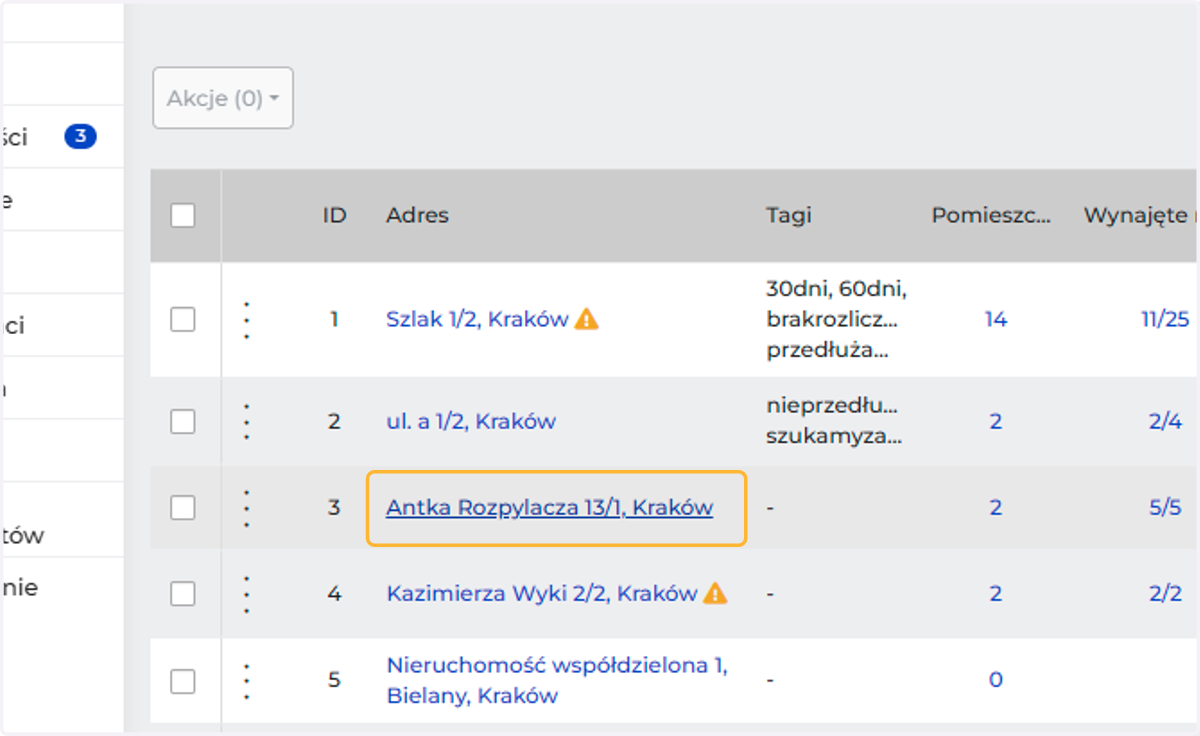Sort by Pomieszcz... column header
This screenshot has height=736, width=1200.
point(991,215)
